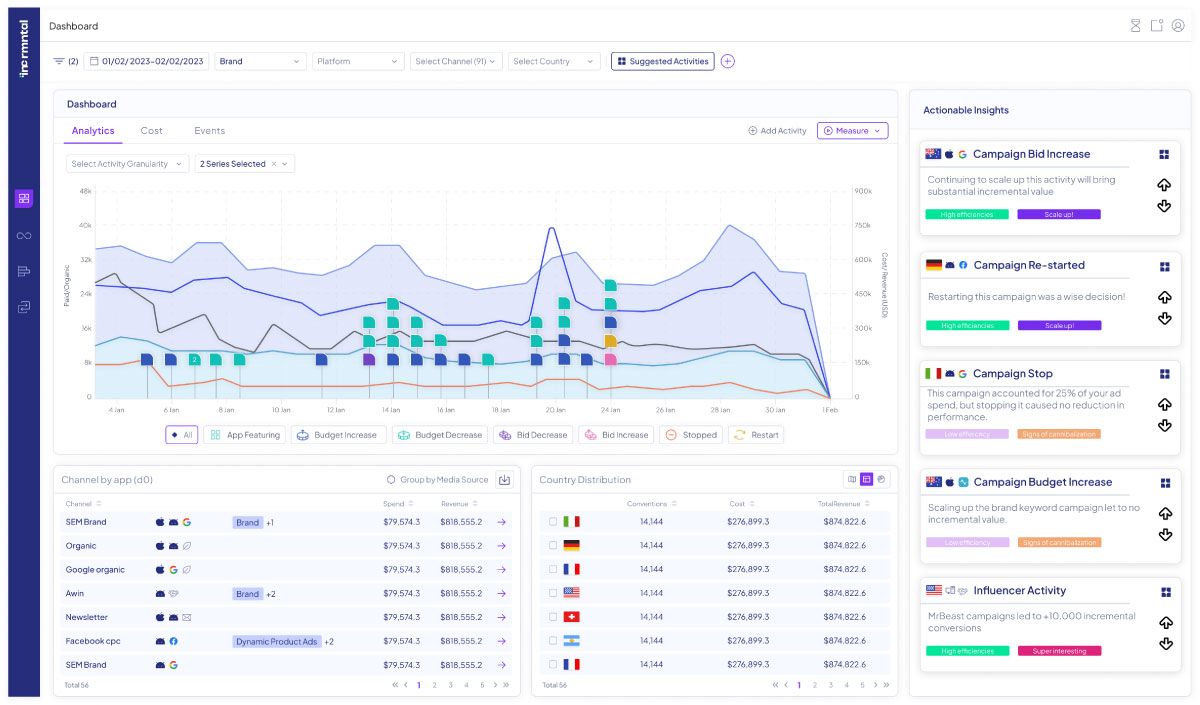Click the Add Activity button
The image size is (1200, 705).
[x=777, y=131]
